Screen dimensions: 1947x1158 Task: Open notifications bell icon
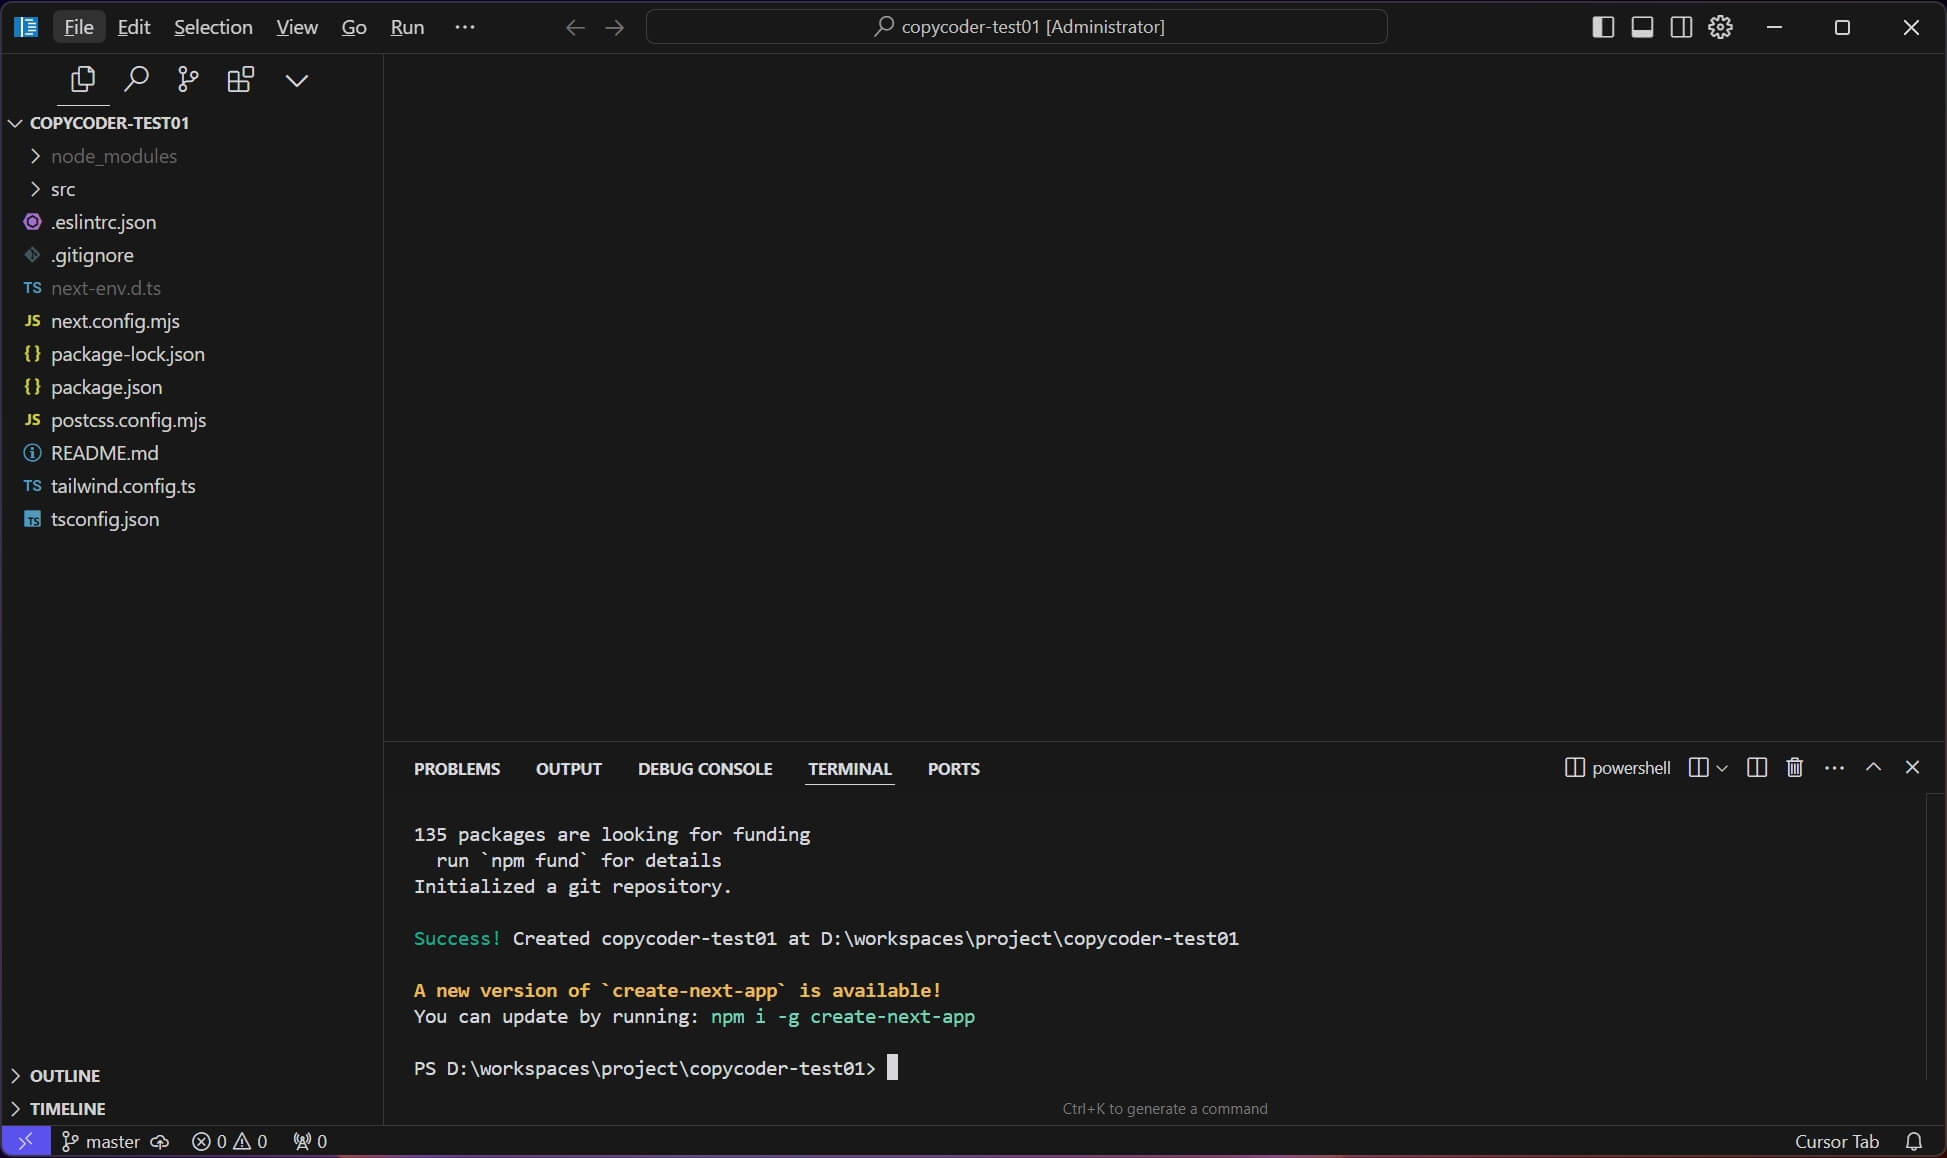coord(1914,1141)
